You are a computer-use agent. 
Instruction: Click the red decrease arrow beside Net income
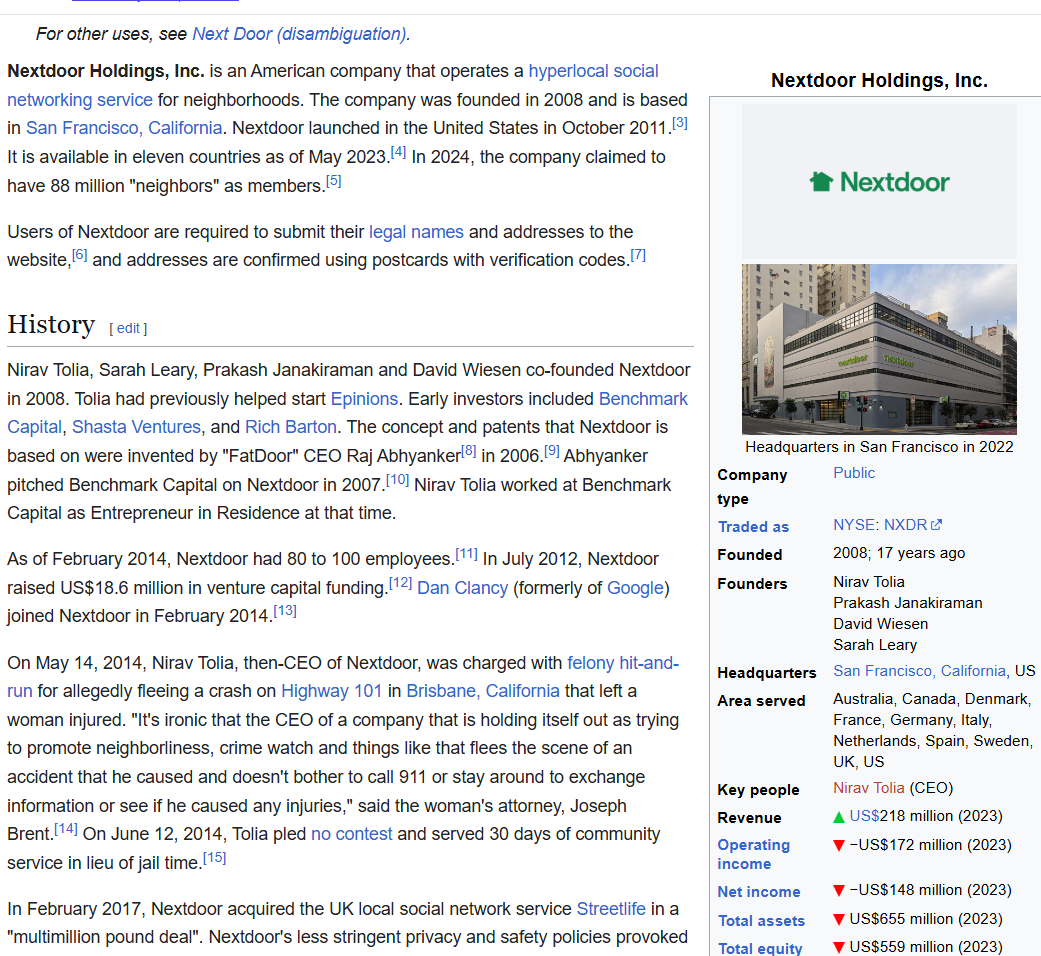[839, 891]
